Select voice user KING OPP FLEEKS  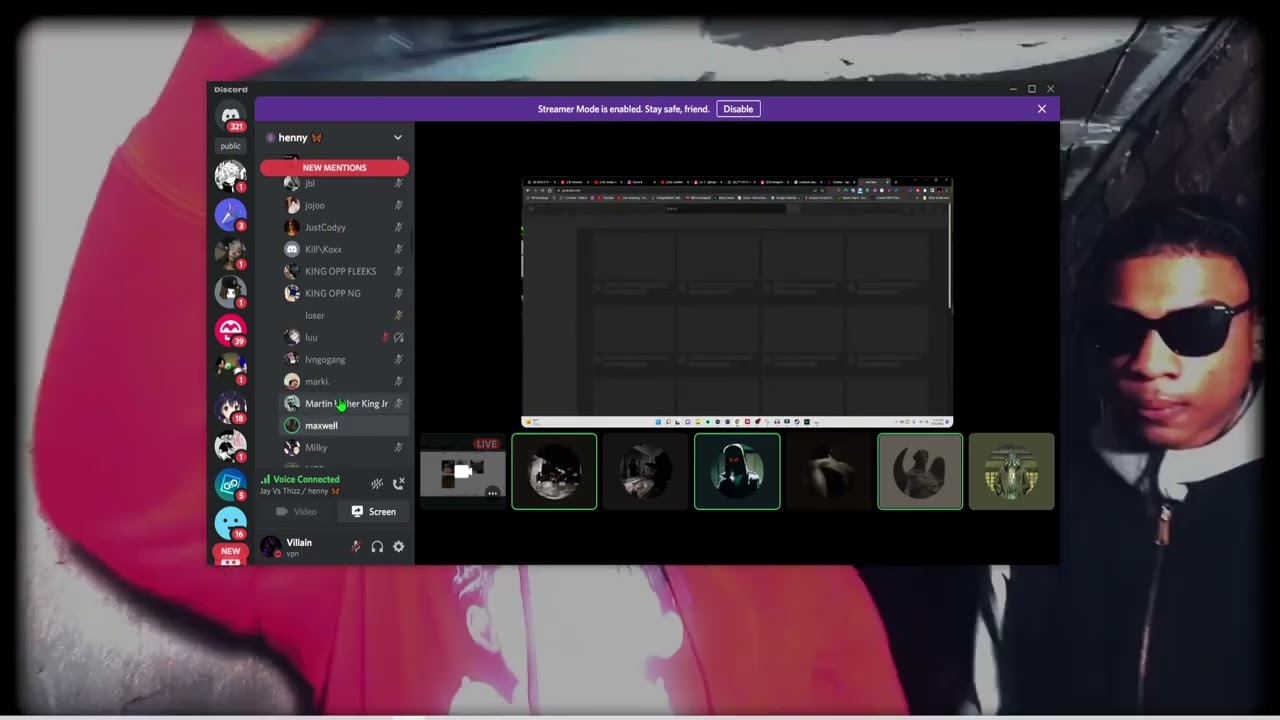(345, 271)
